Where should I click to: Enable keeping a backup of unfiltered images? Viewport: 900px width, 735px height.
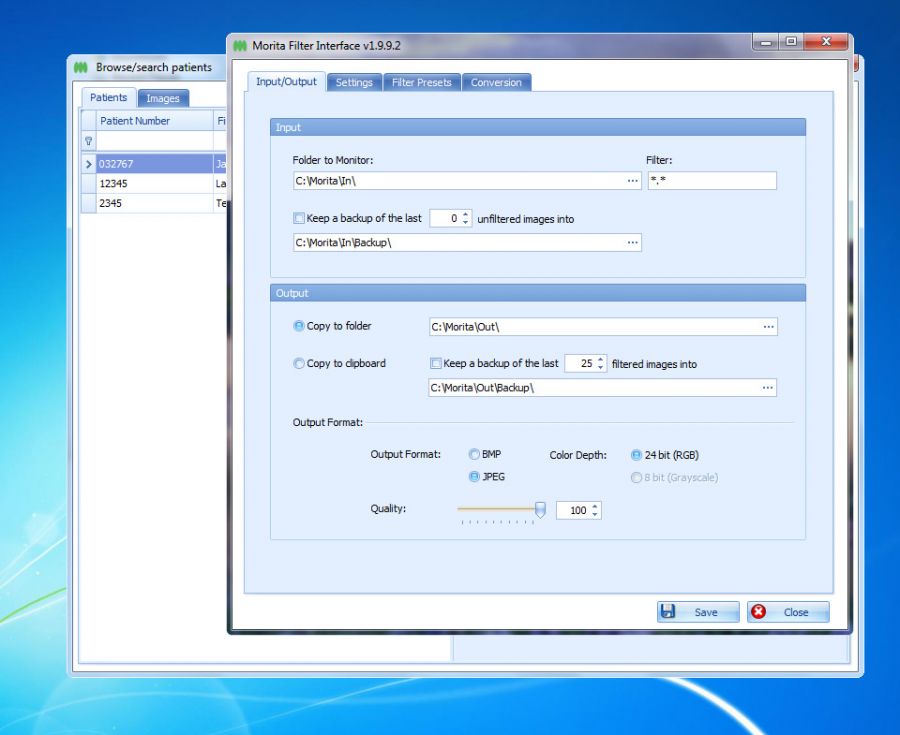coord(298,218)
